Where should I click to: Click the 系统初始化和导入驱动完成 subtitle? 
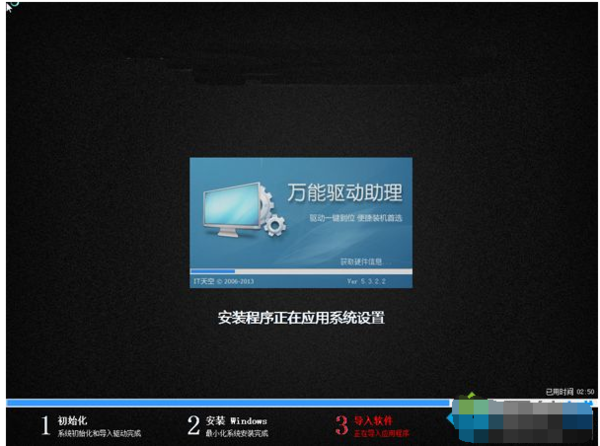99,433
